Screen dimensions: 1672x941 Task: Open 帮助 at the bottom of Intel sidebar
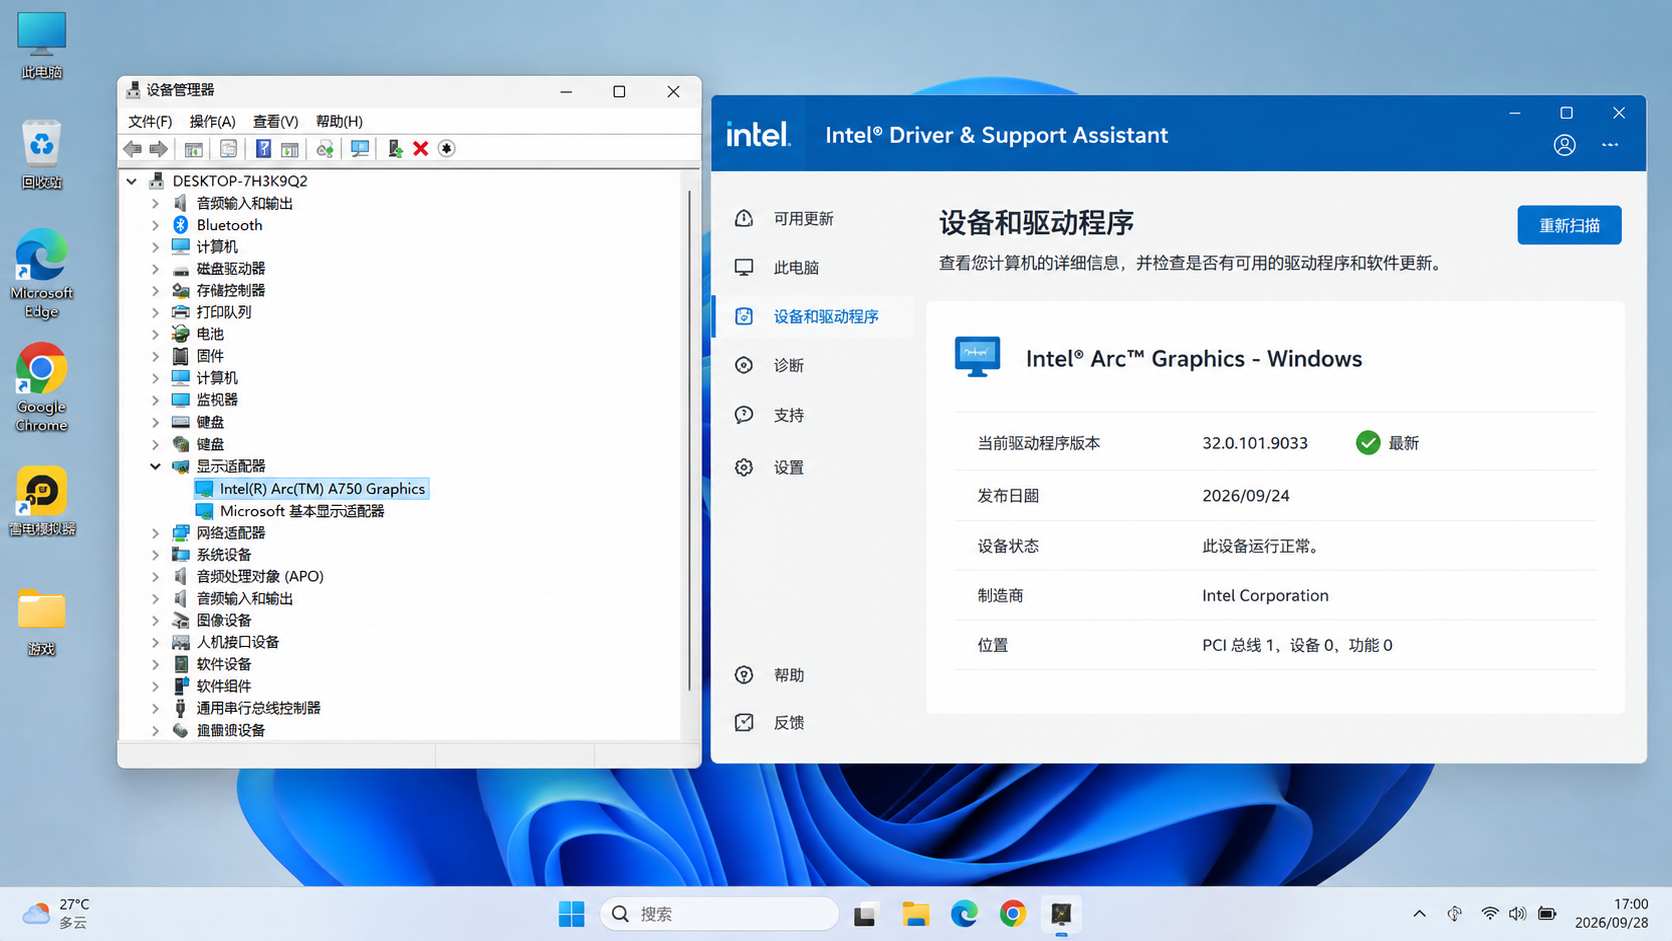pyautogui.click(x=813, y=675)
